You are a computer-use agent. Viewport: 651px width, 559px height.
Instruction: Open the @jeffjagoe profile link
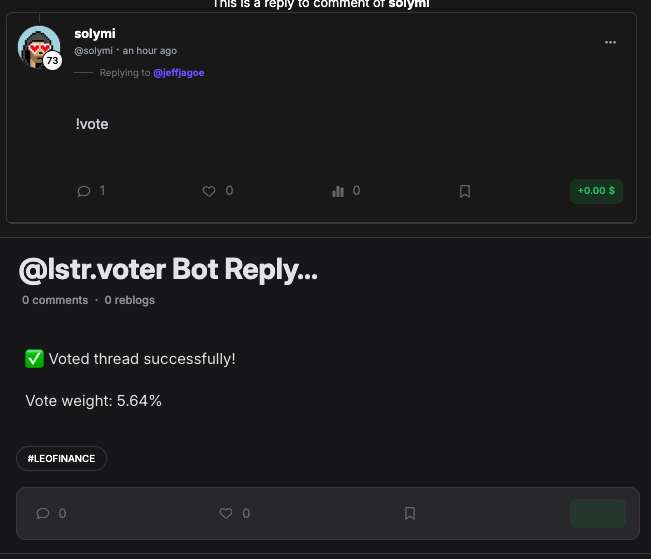[178, 73]
